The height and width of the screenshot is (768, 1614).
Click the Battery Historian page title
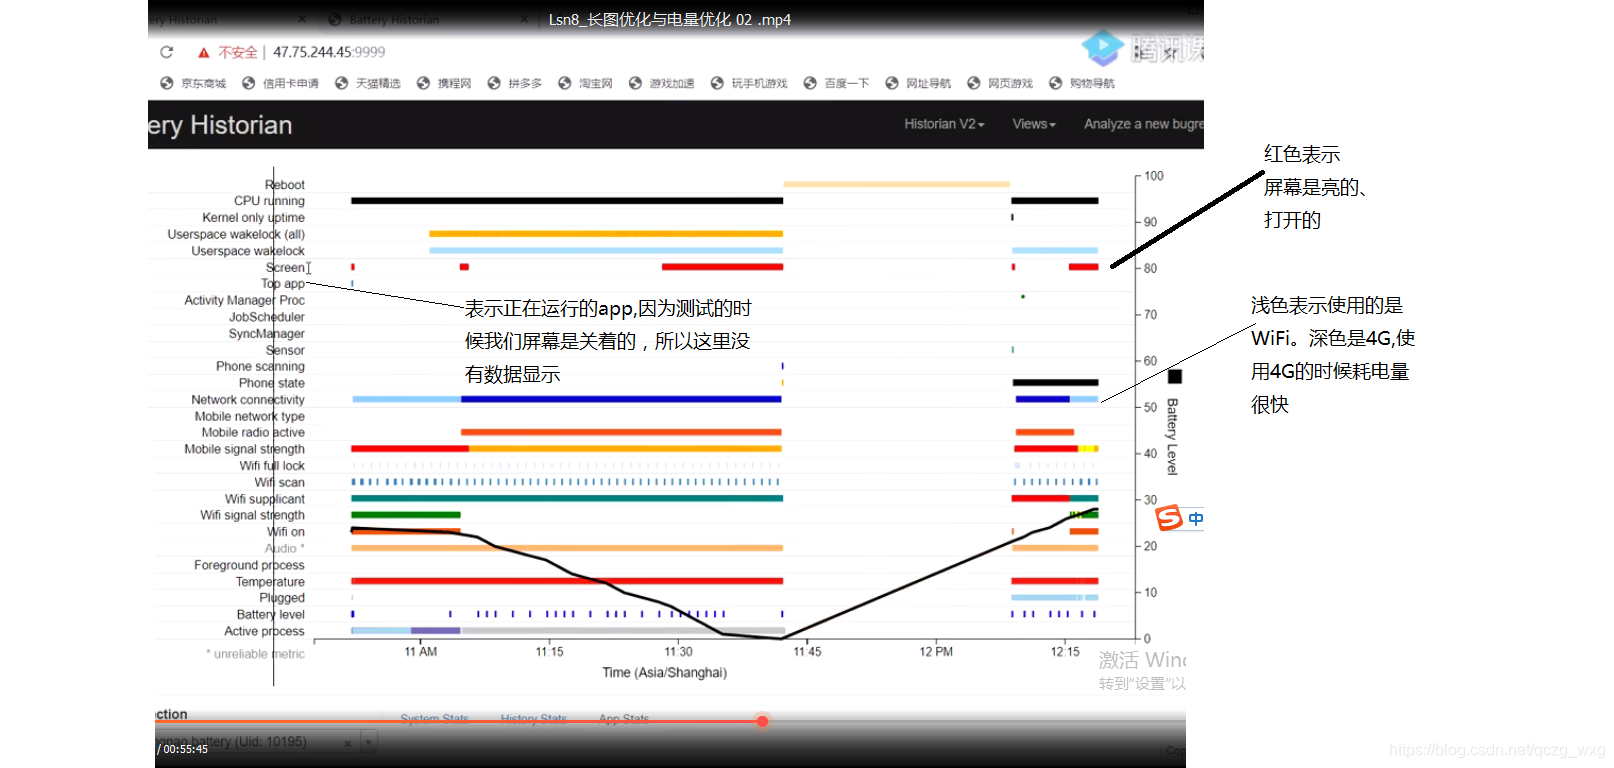click(220, 125)
